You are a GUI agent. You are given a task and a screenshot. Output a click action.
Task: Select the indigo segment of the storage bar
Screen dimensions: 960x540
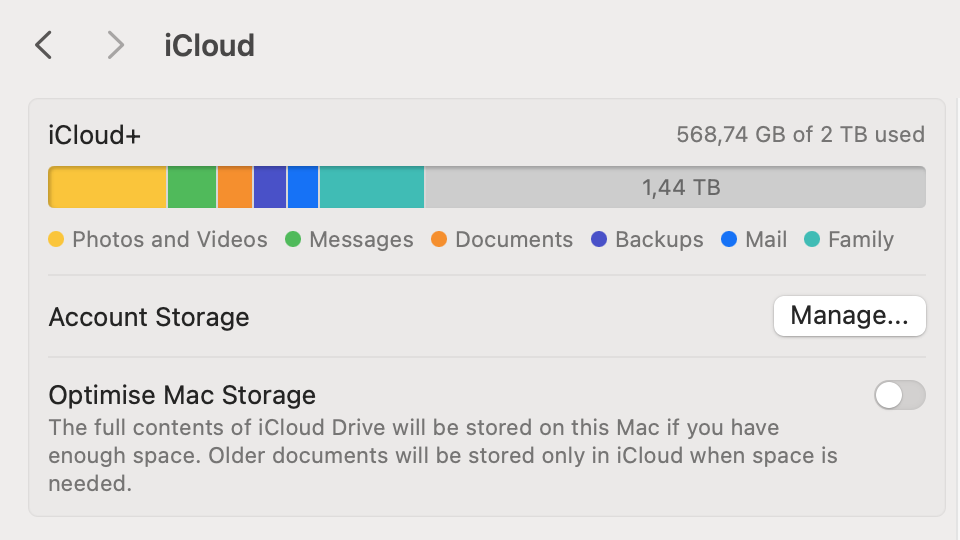270,187
